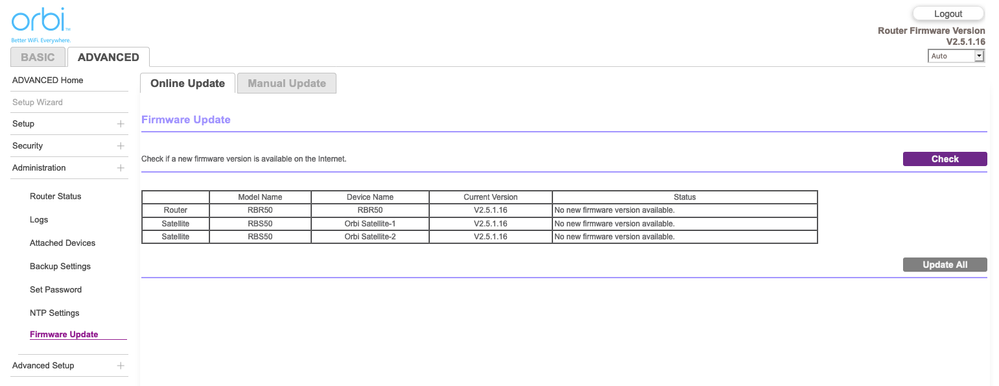Click the Check firmware button

[x=945, y=159]
